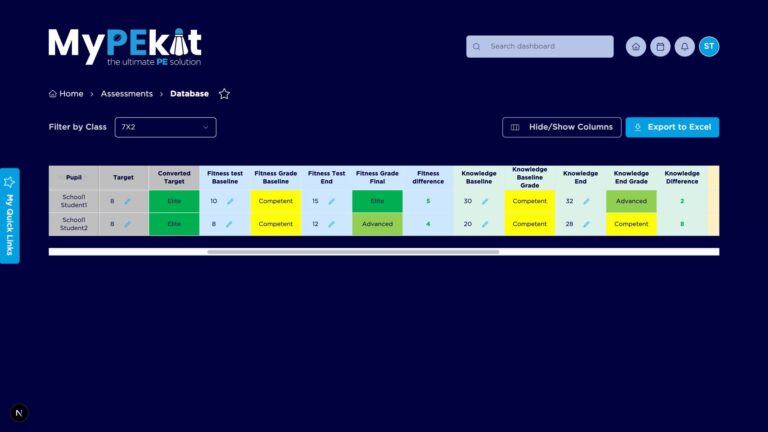Click the Fitness difference header
The image size is (768, 432).
[x=428, y=177]
